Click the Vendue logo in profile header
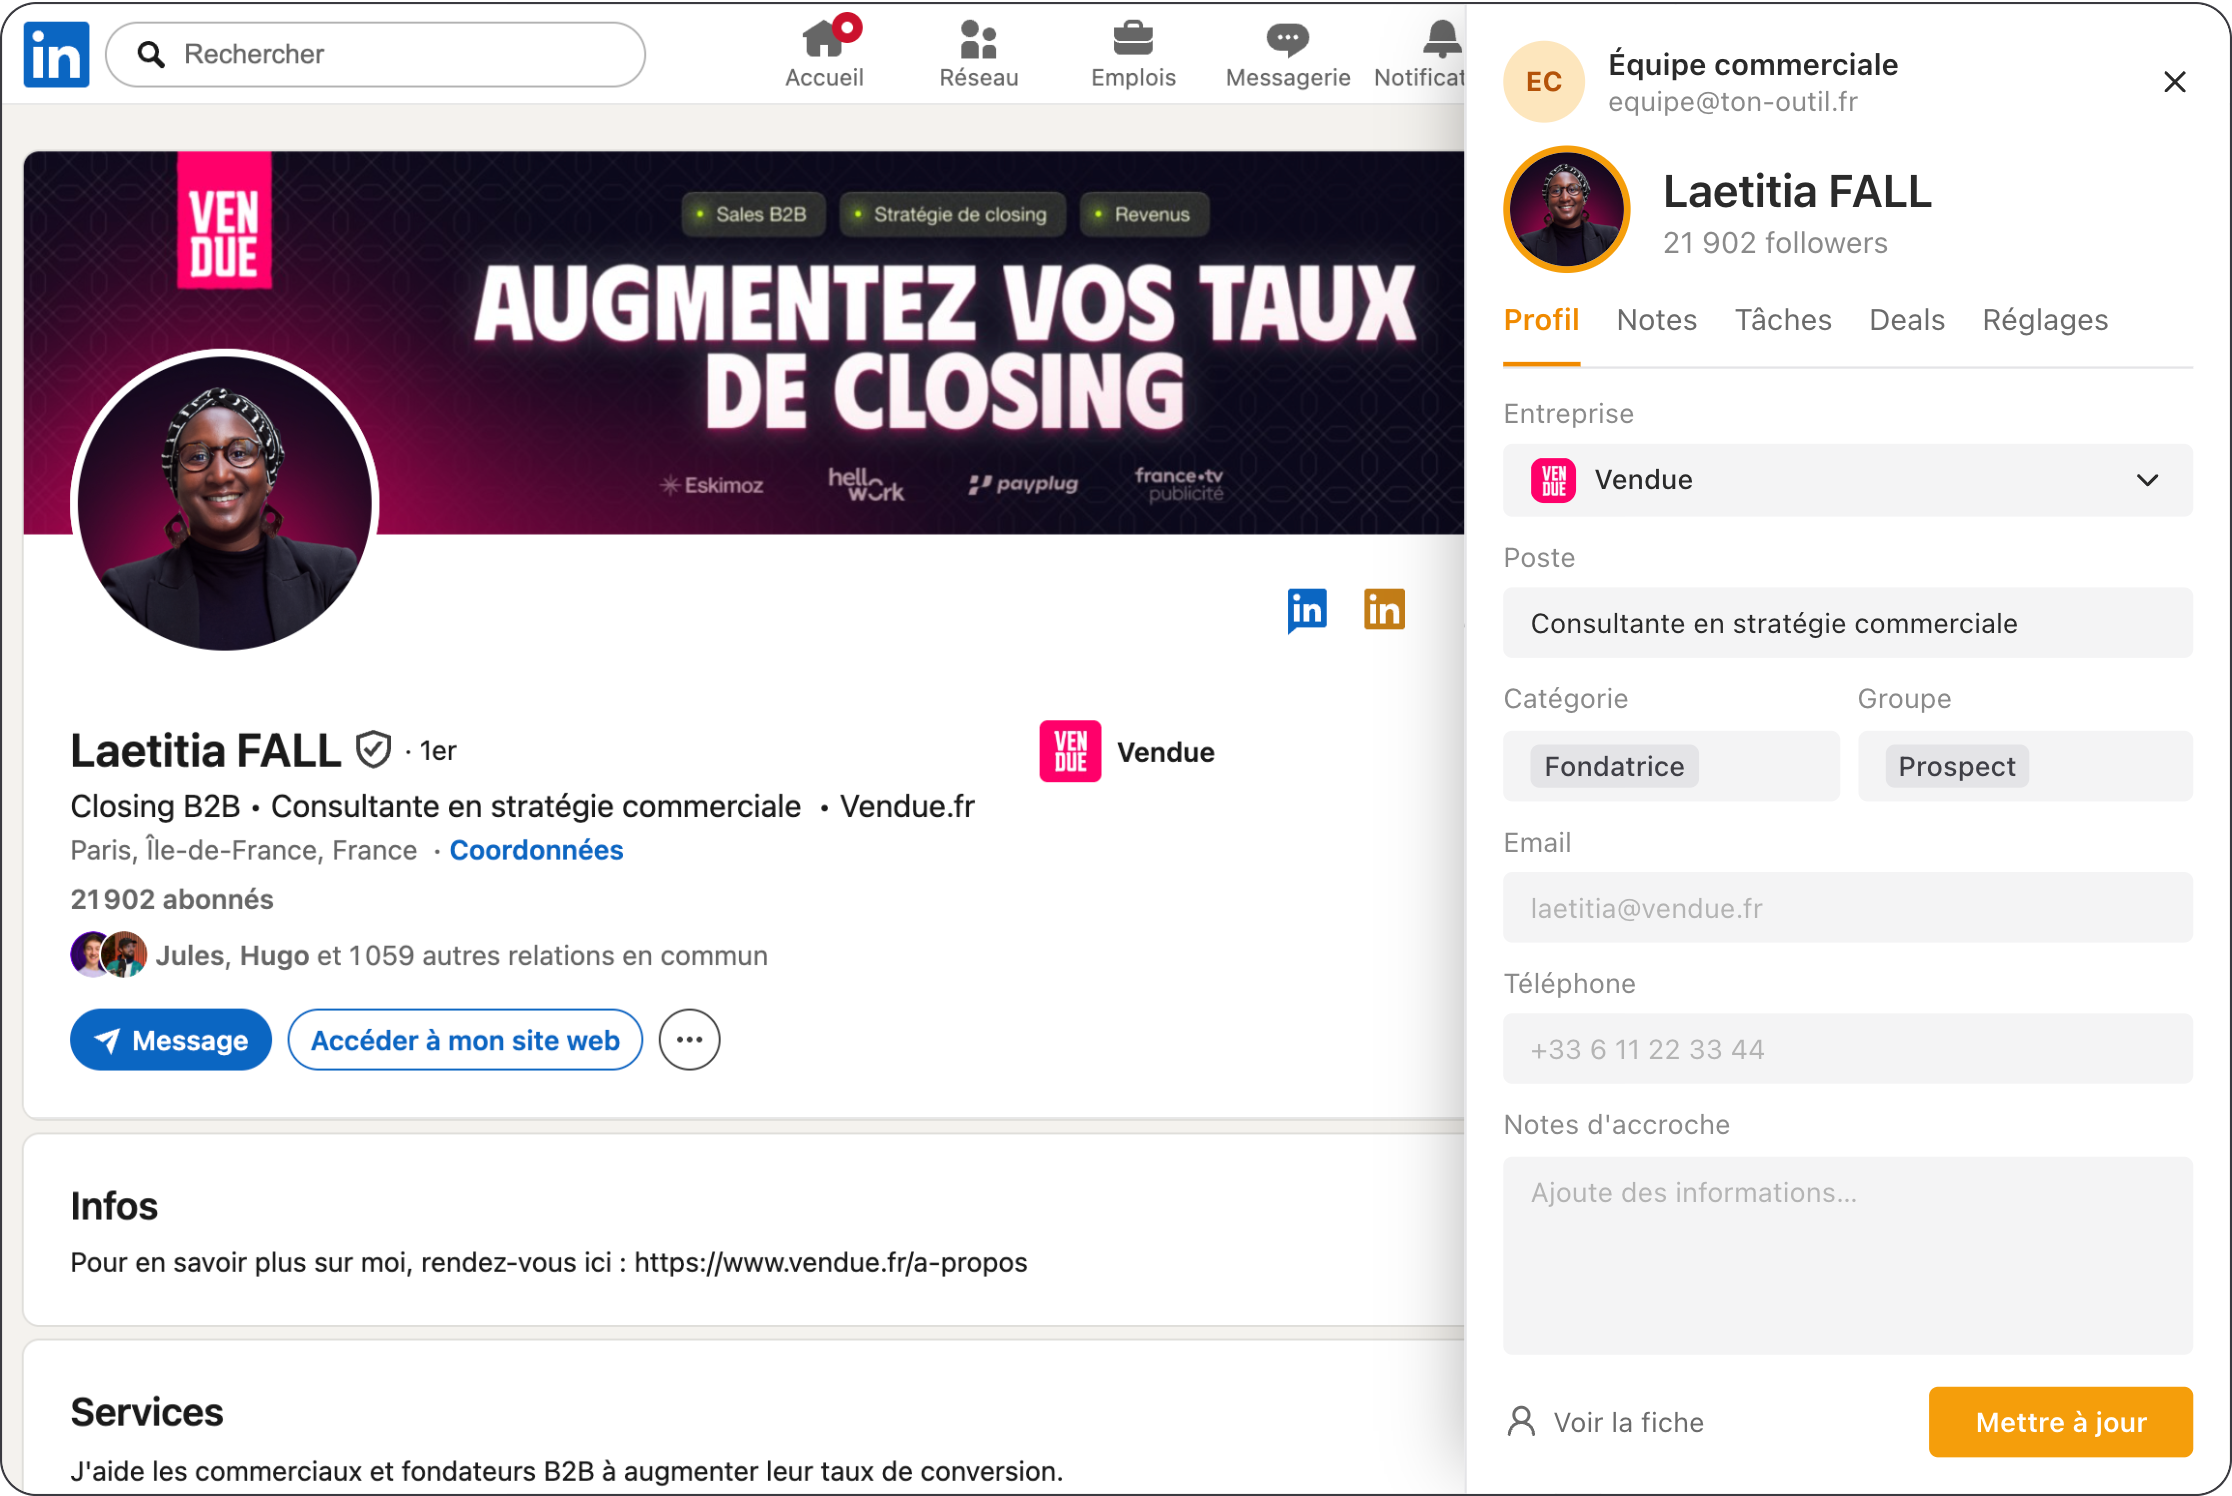Screen dimensions: 2232x1496 tap(1070, 751)
